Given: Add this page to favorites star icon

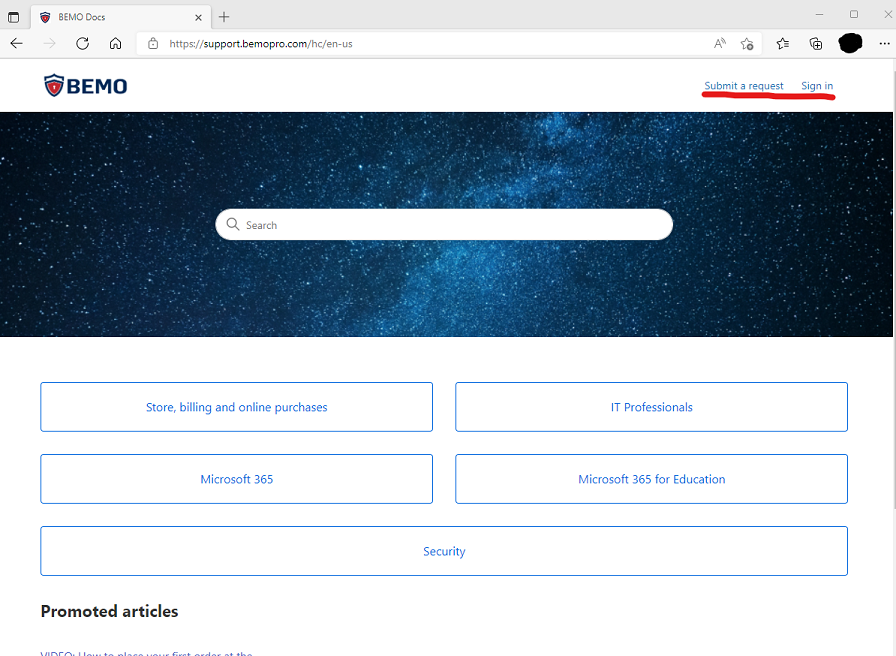Looking at the screenshot, I should pos(747,43).
